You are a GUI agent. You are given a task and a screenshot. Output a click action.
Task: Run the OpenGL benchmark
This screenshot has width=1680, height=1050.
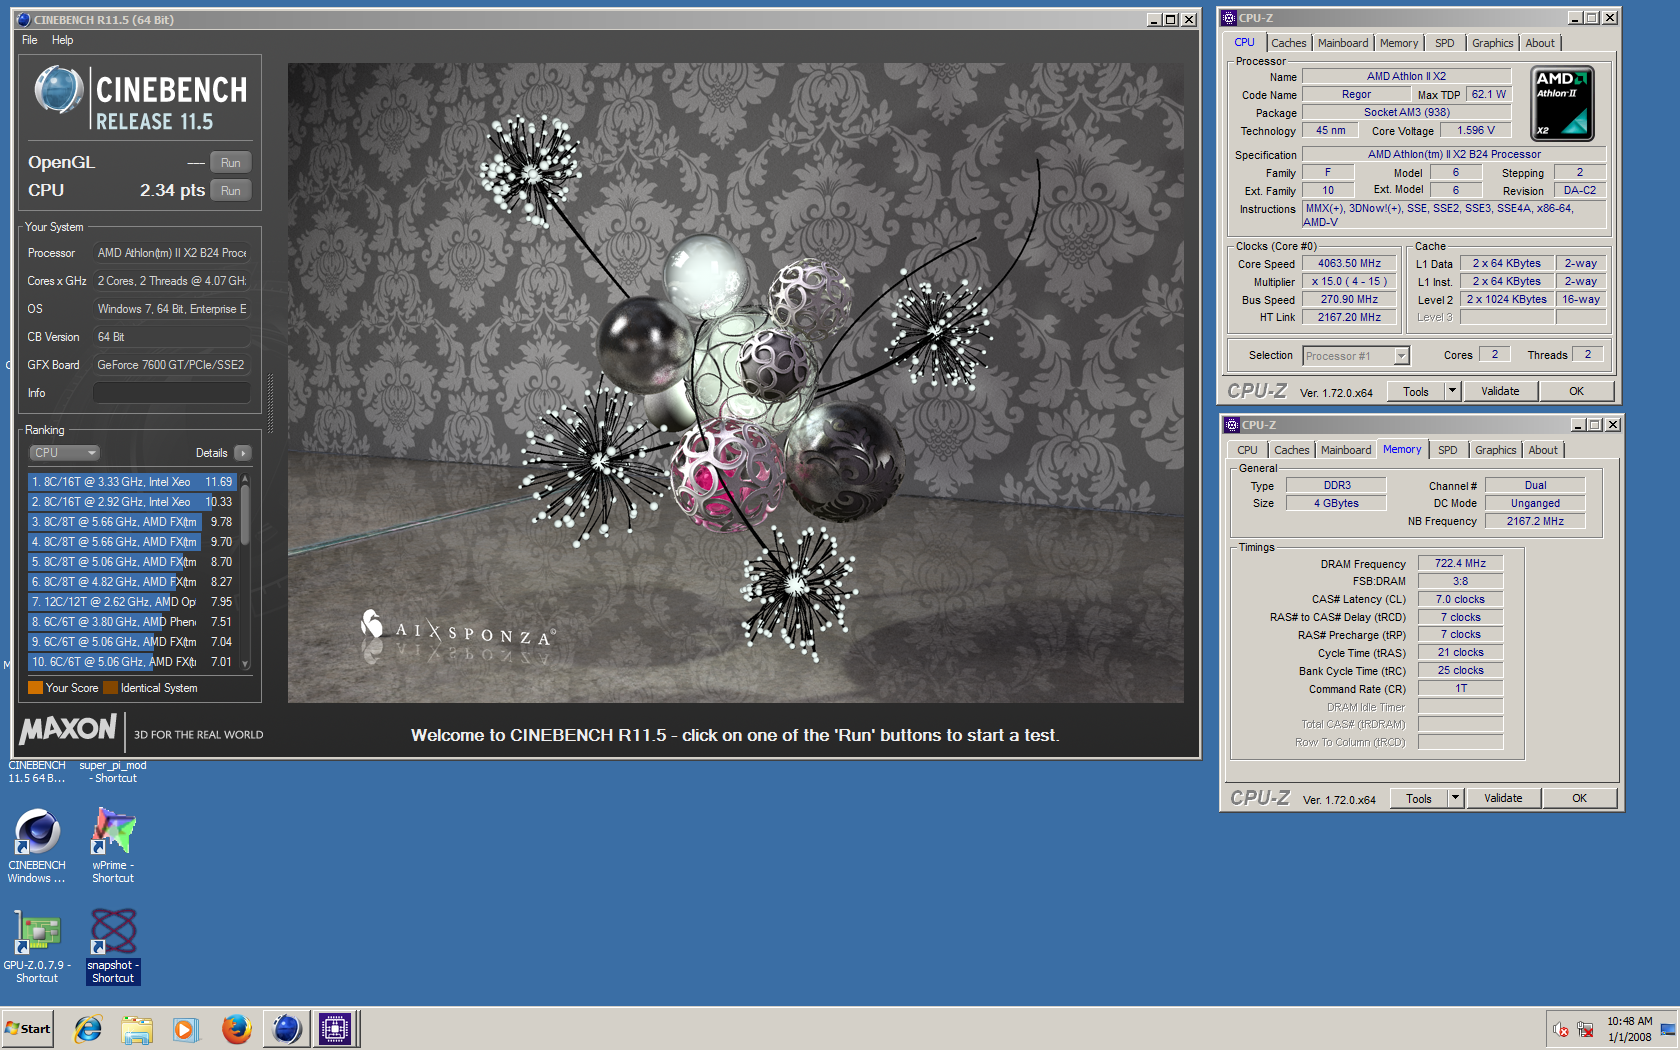point(231,163)
